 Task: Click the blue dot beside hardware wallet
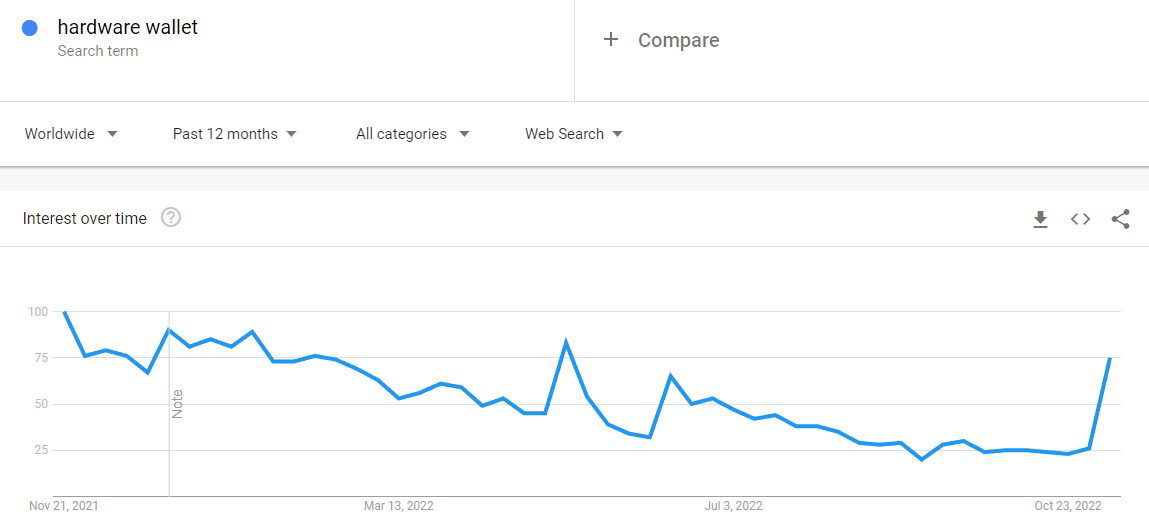point(30,29)
